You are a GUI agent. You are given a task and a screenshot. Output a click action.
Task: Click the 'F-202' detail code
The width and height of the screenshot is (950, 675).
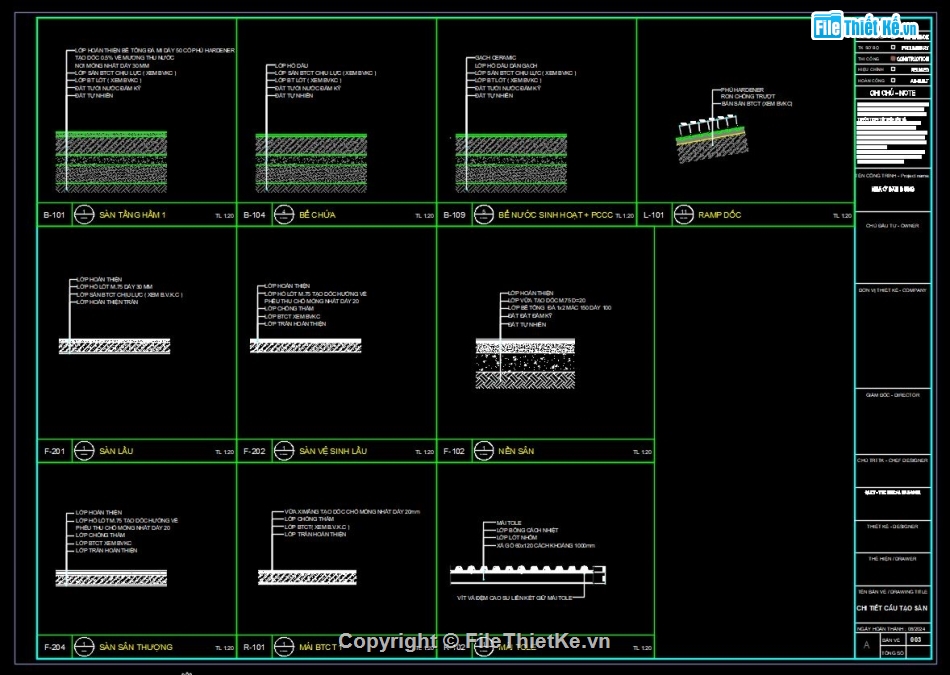[254, 451]
